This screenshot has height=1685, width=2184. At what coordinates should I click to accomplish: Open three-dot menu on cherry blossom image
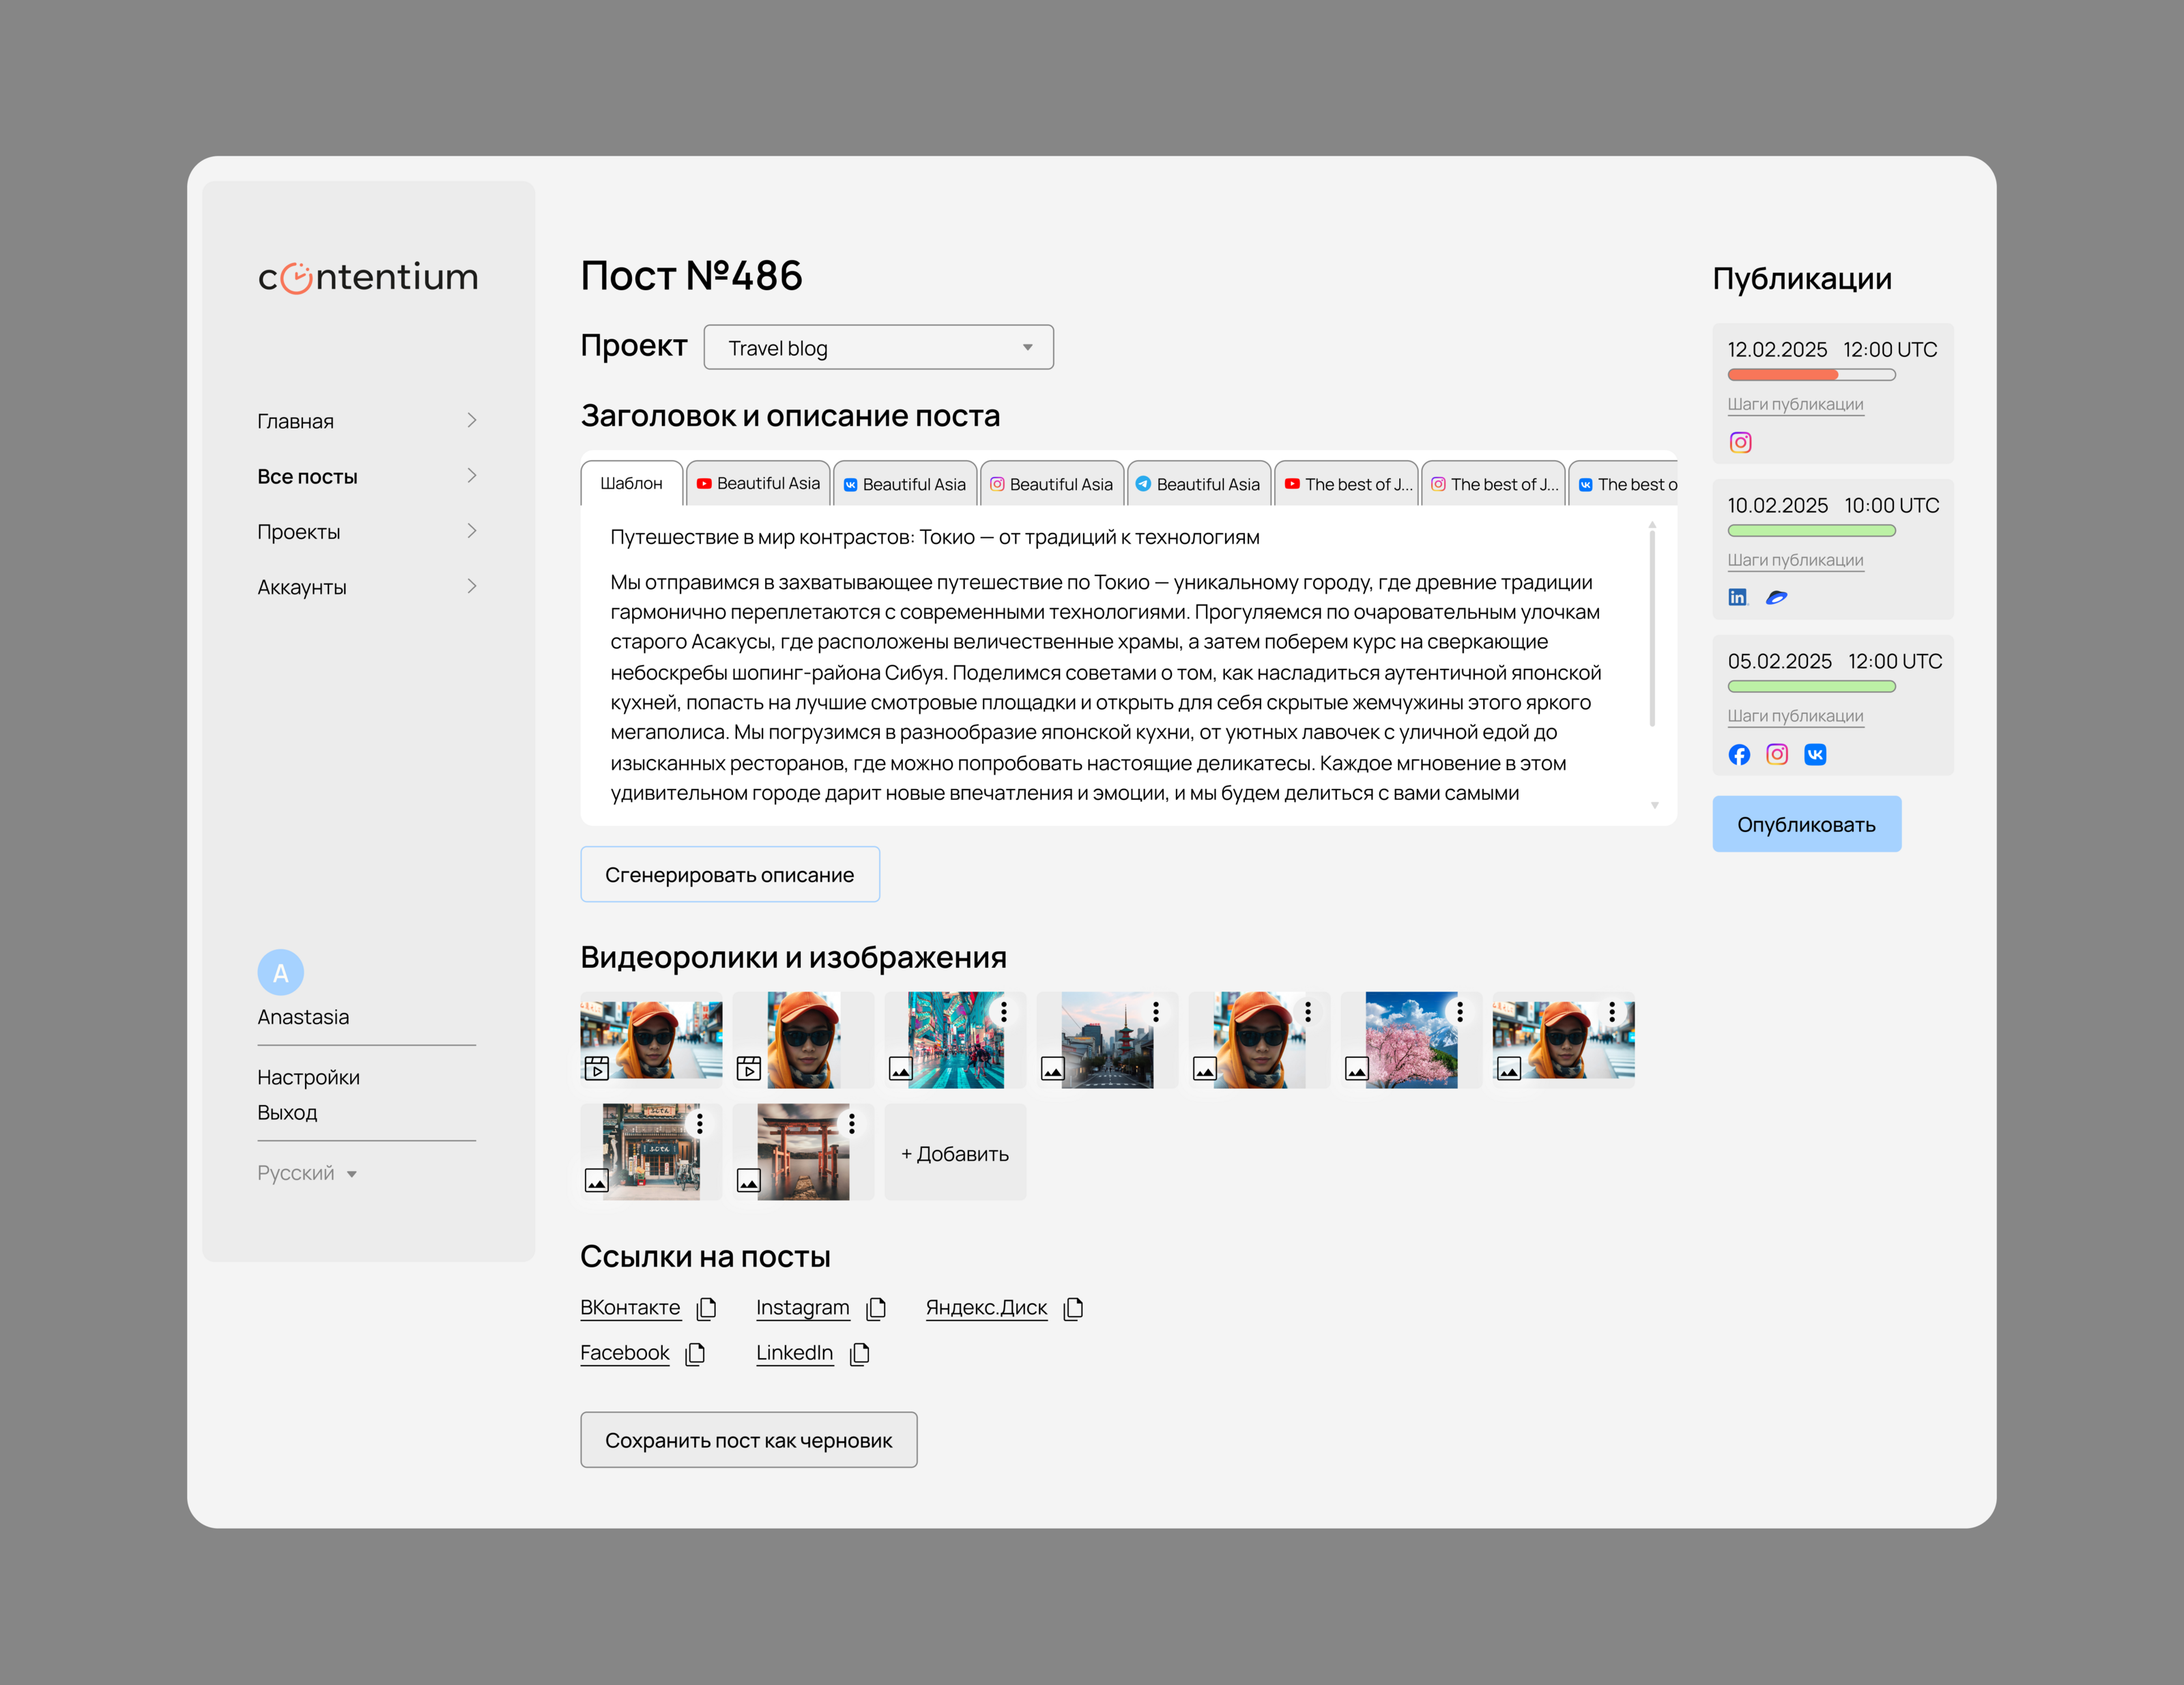point(1460,1011)
